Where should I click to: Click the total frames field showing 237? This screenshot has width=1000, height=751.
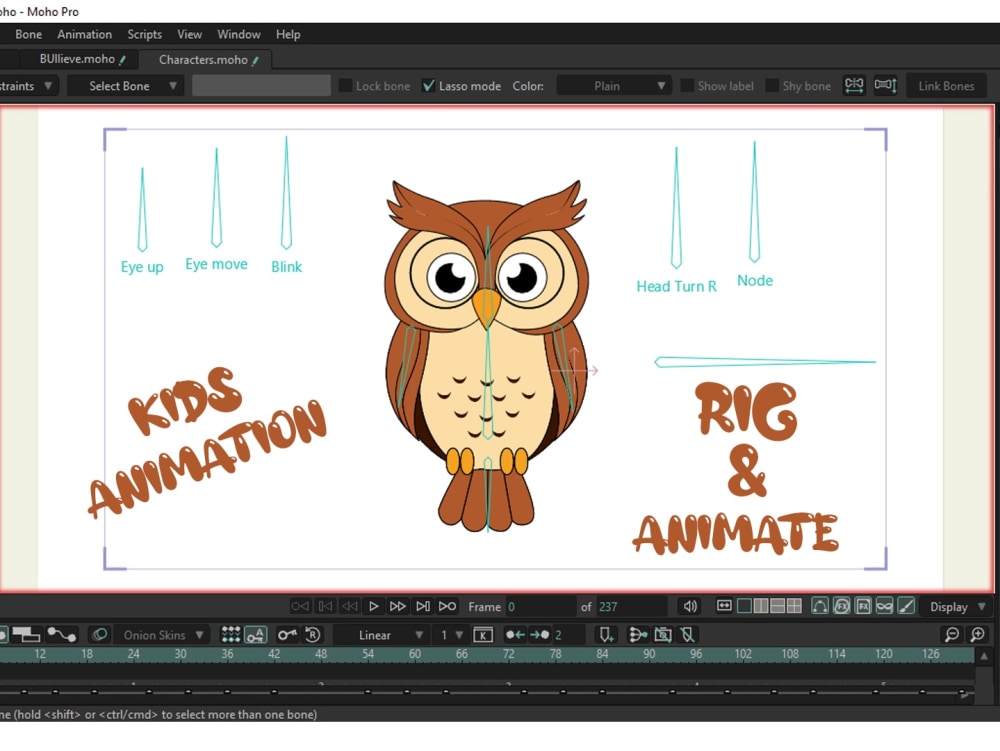631,607
